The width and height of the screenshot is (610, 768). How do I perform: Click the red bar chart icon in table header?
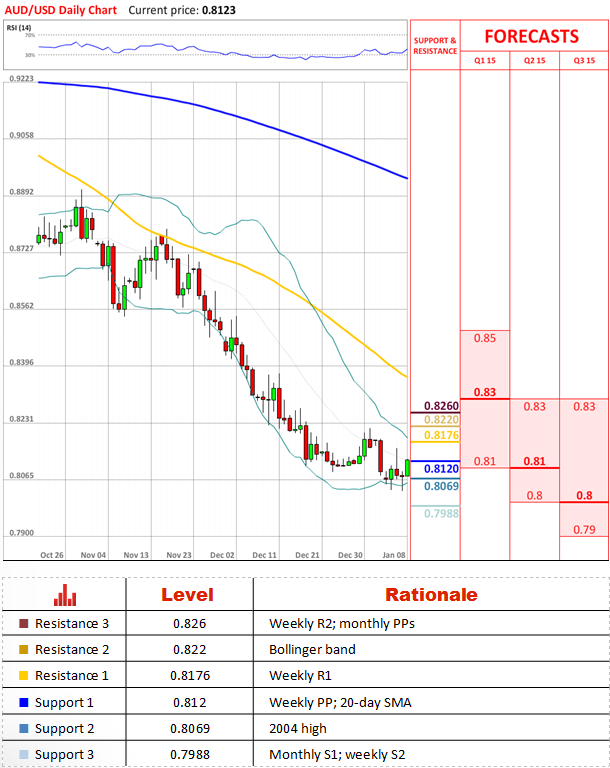tap(65, 595)
